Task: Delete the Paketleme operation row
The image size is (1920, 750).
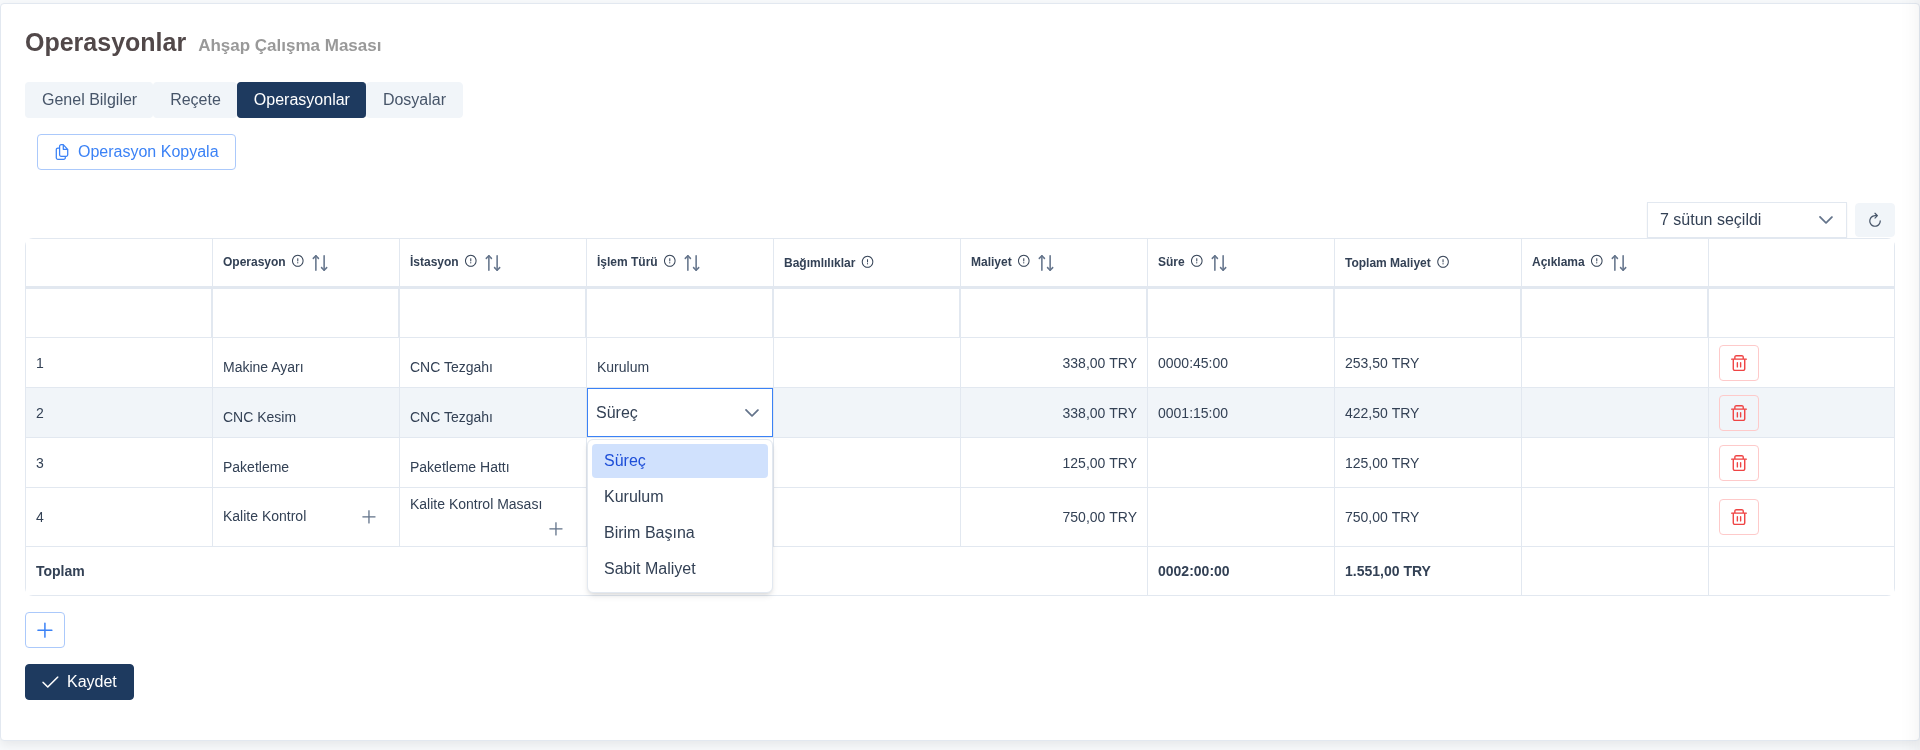Action: point(1738,463)
